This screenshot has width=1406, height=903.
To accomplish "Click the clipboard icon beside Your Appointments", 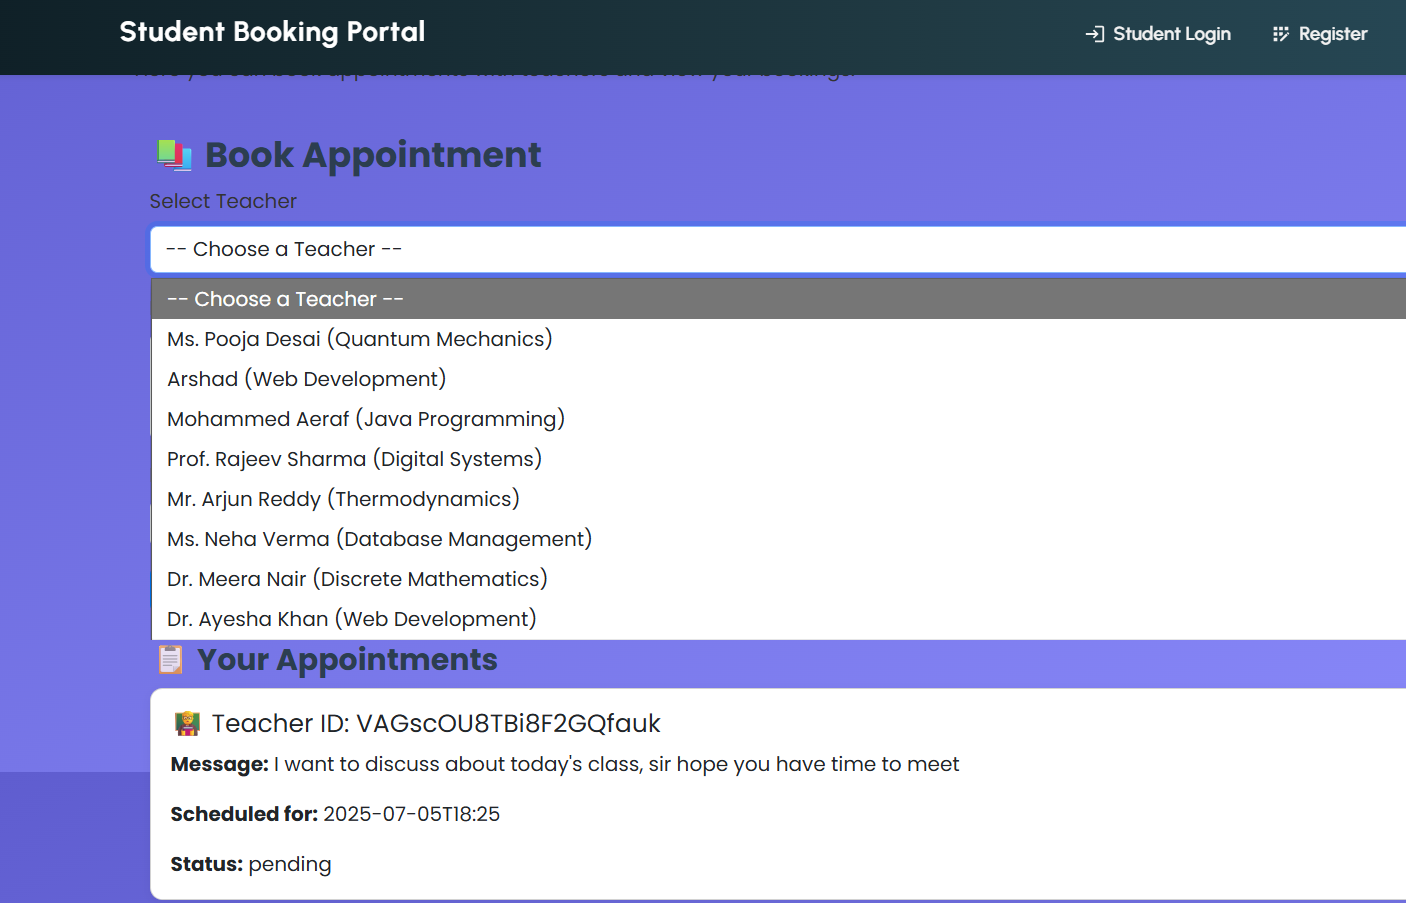I will click(171, 660).
